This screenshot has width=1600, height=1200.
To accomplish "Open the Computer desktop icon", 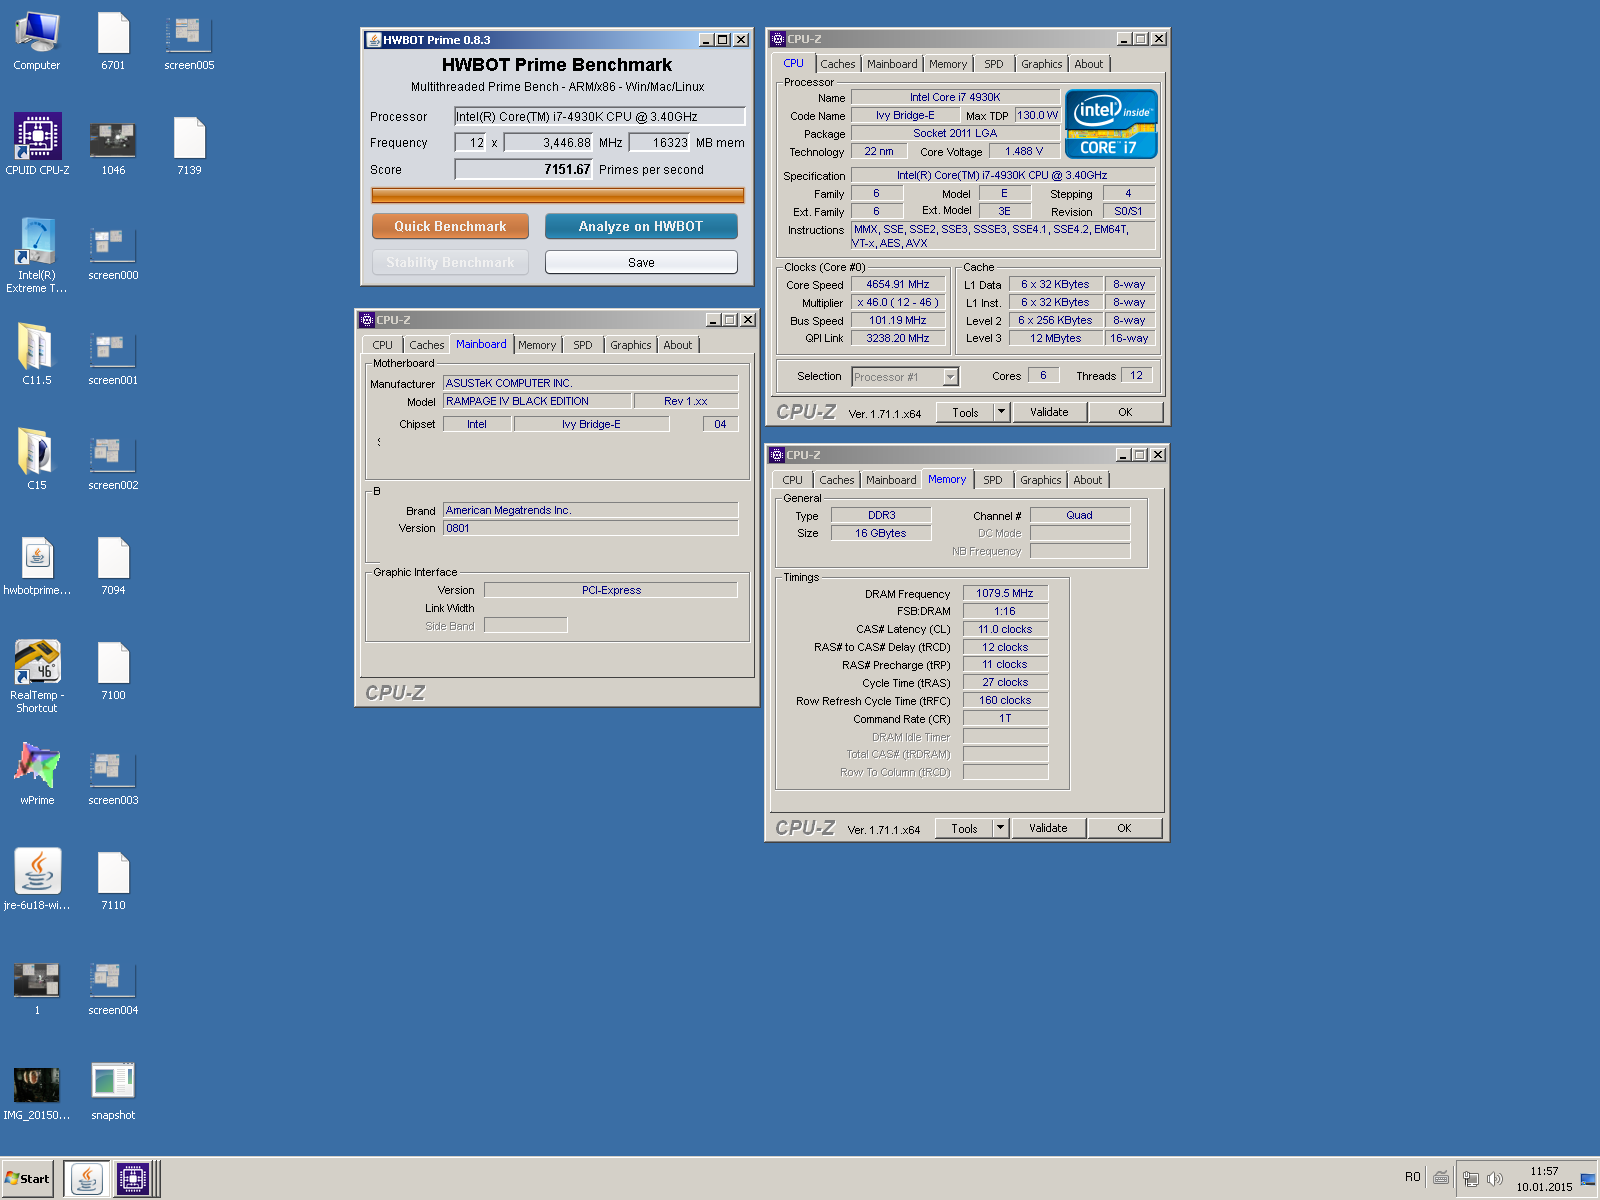I will [37, 41].
